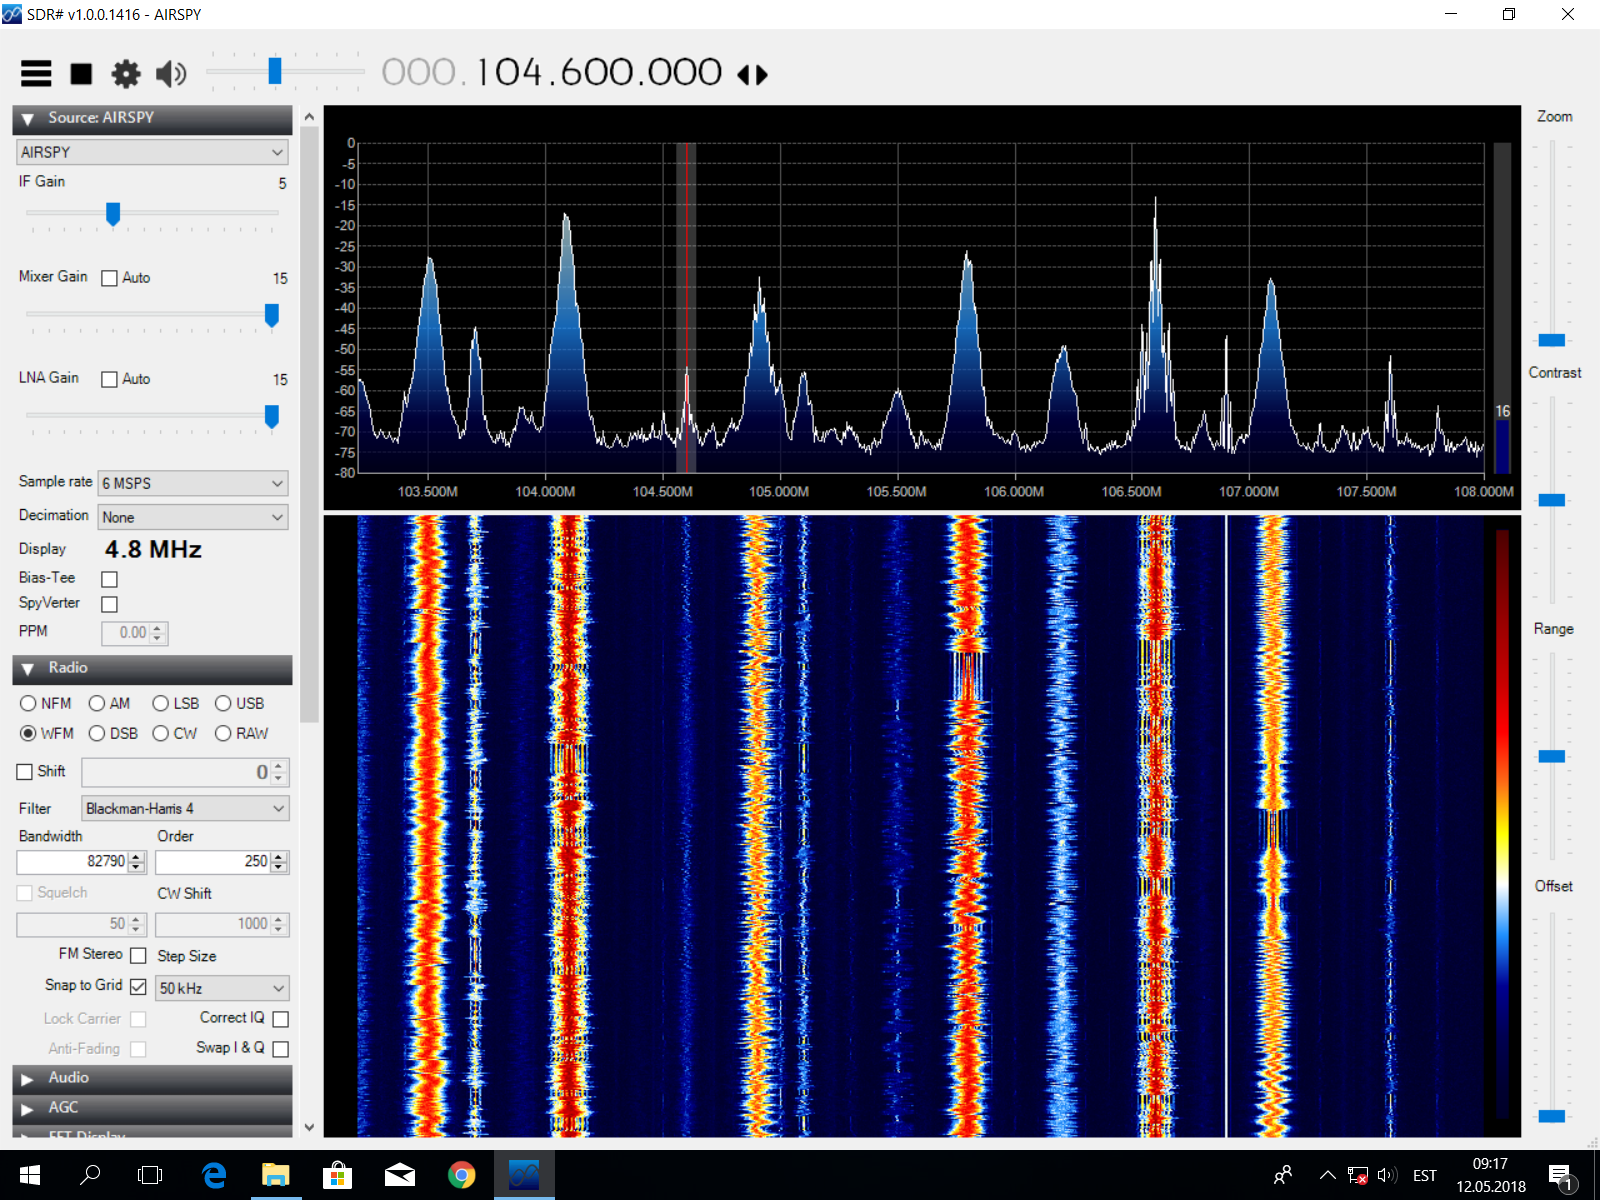Launch Google Chrome from the taskbar
The image size is (1600, 1200).
tap(461, 1175)
